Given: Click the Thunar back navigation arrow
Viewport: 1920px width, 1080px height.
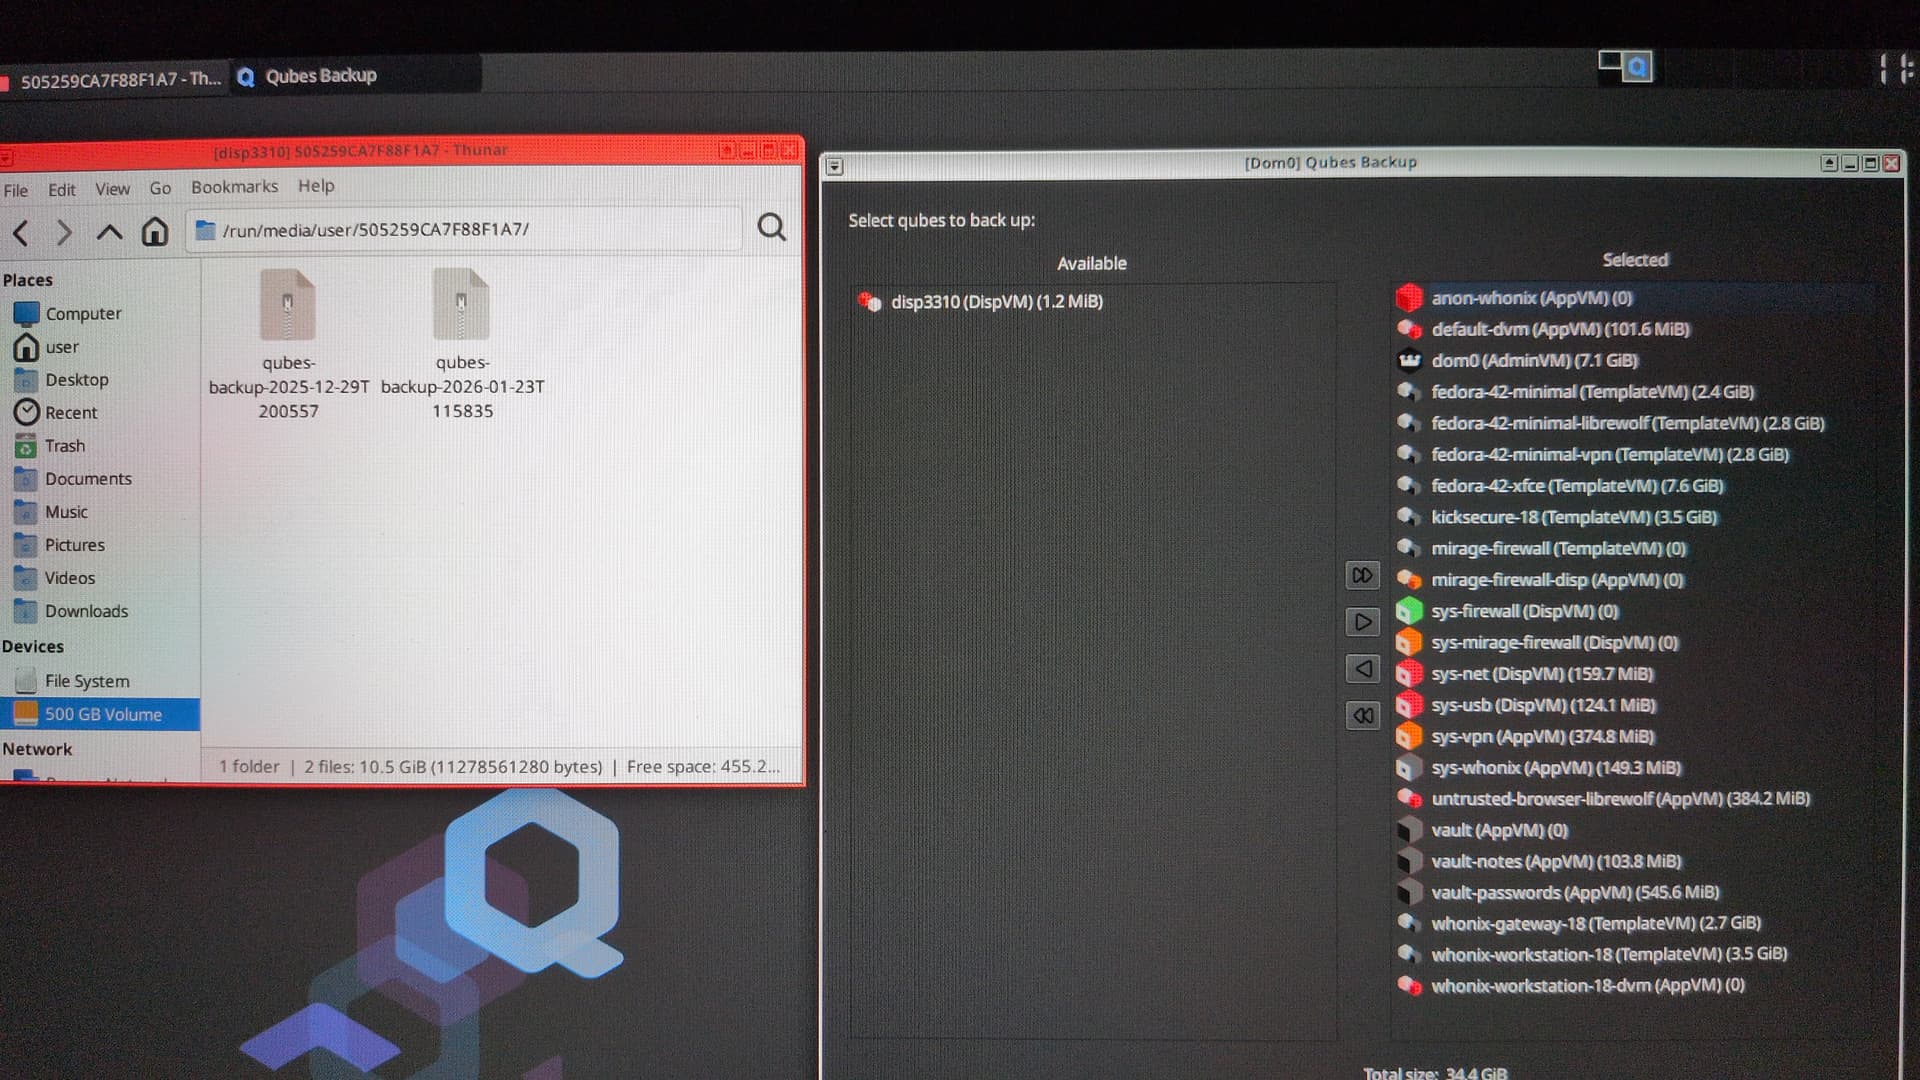Looking at the screenshot, I should point(21,233).
